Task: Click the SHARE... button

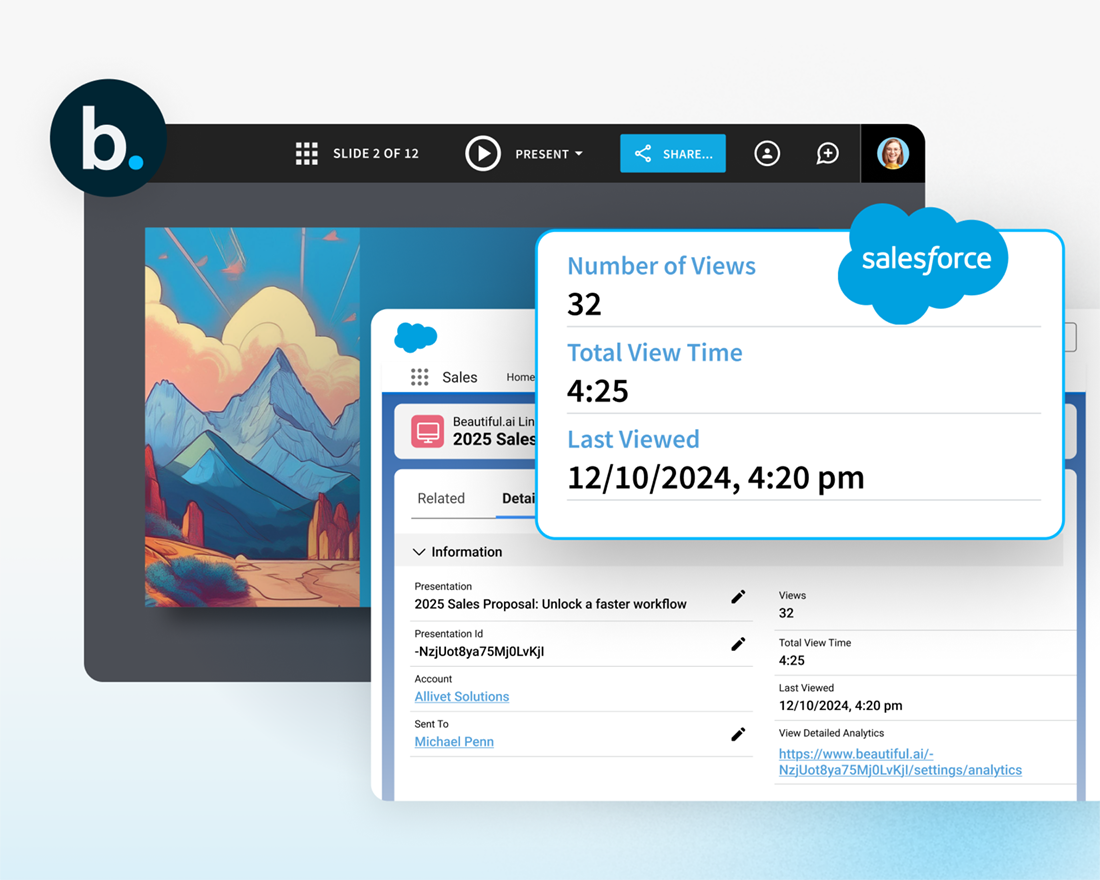Action: (x=673, y=154)
